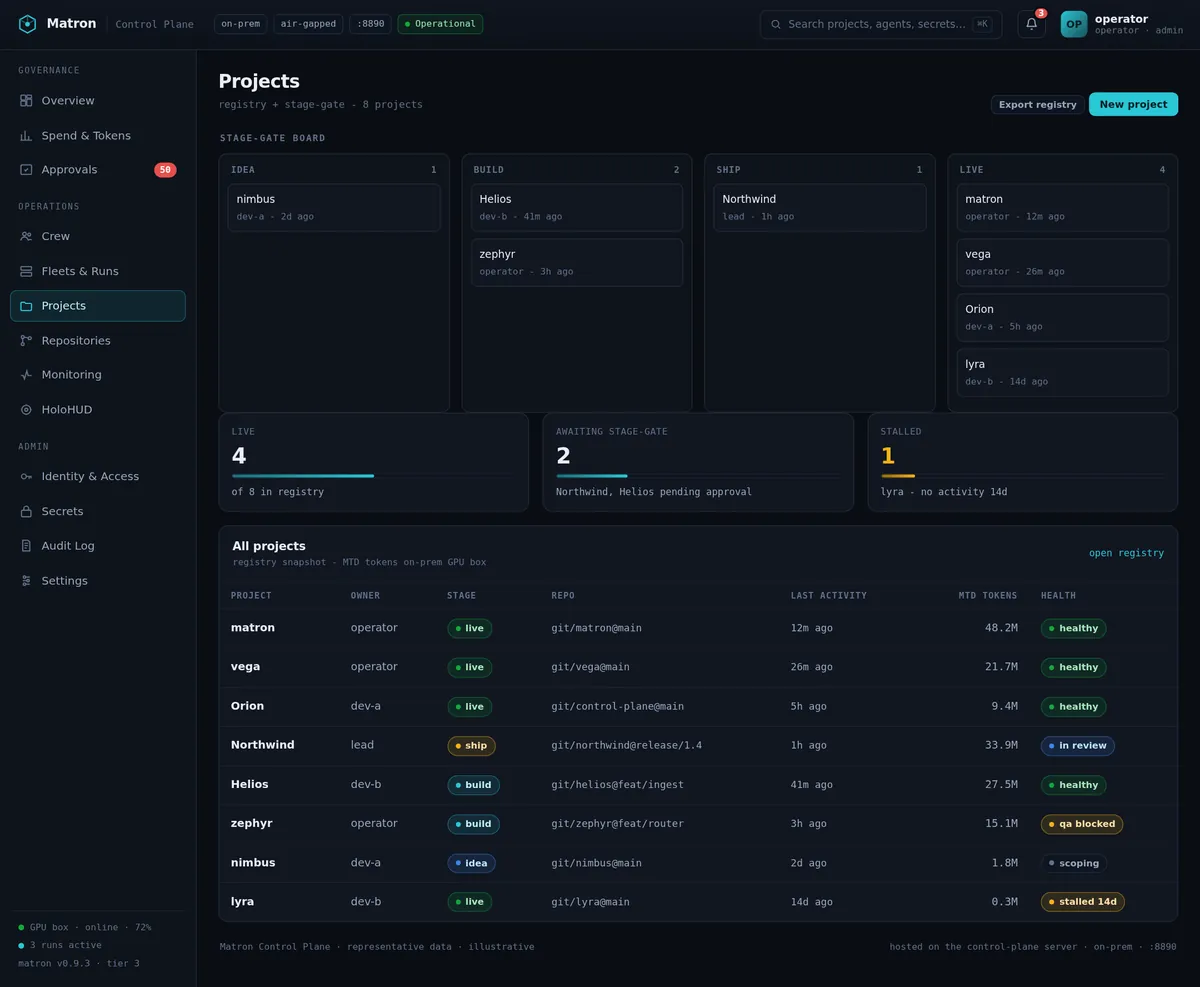This screenshot has height=987, width=1200.
Task: Open the Spend & Tokens page
Action: 98,136
